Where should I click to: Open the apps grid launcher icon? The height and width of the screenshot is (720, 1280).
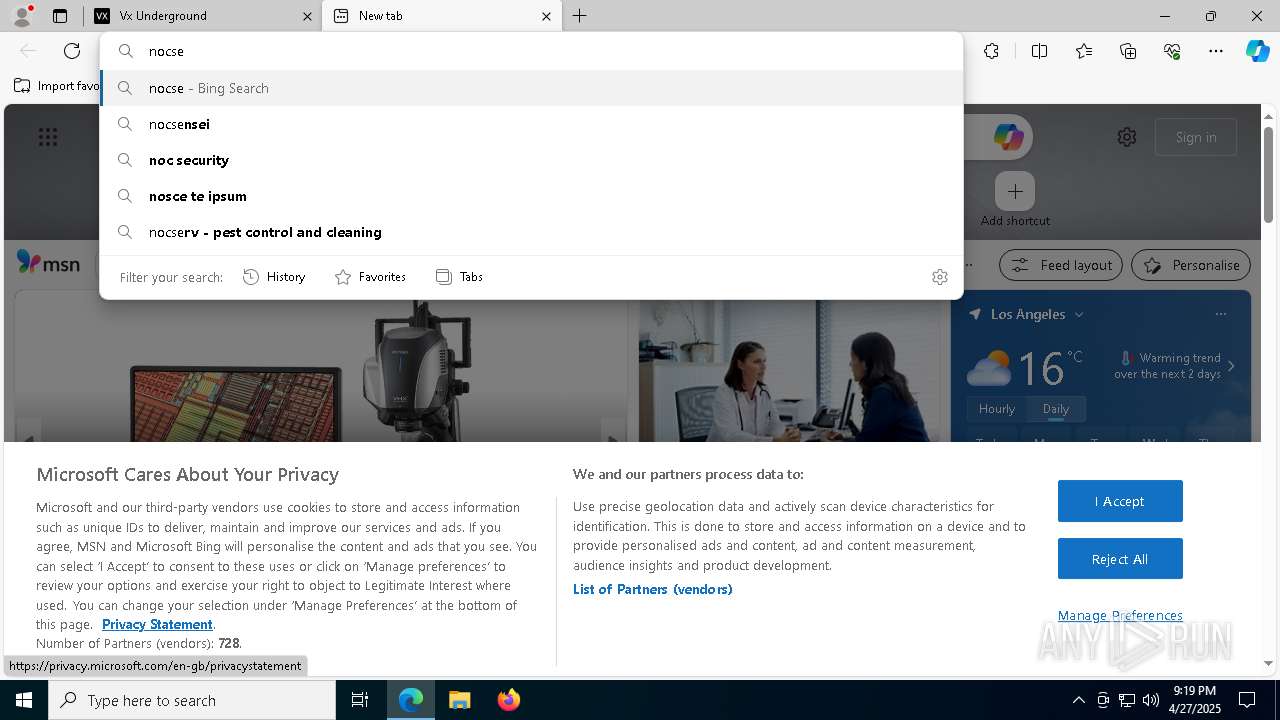48,137
